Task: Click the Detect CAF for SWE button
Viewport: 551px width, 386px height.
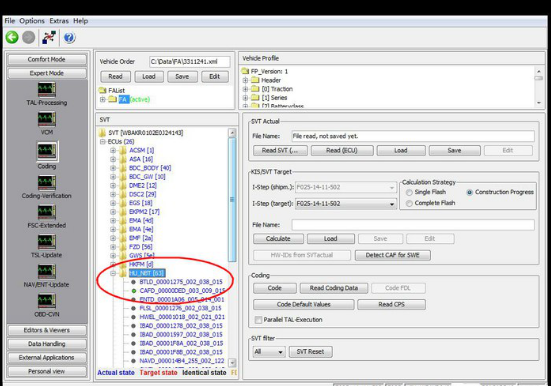Action: point(393,255)
